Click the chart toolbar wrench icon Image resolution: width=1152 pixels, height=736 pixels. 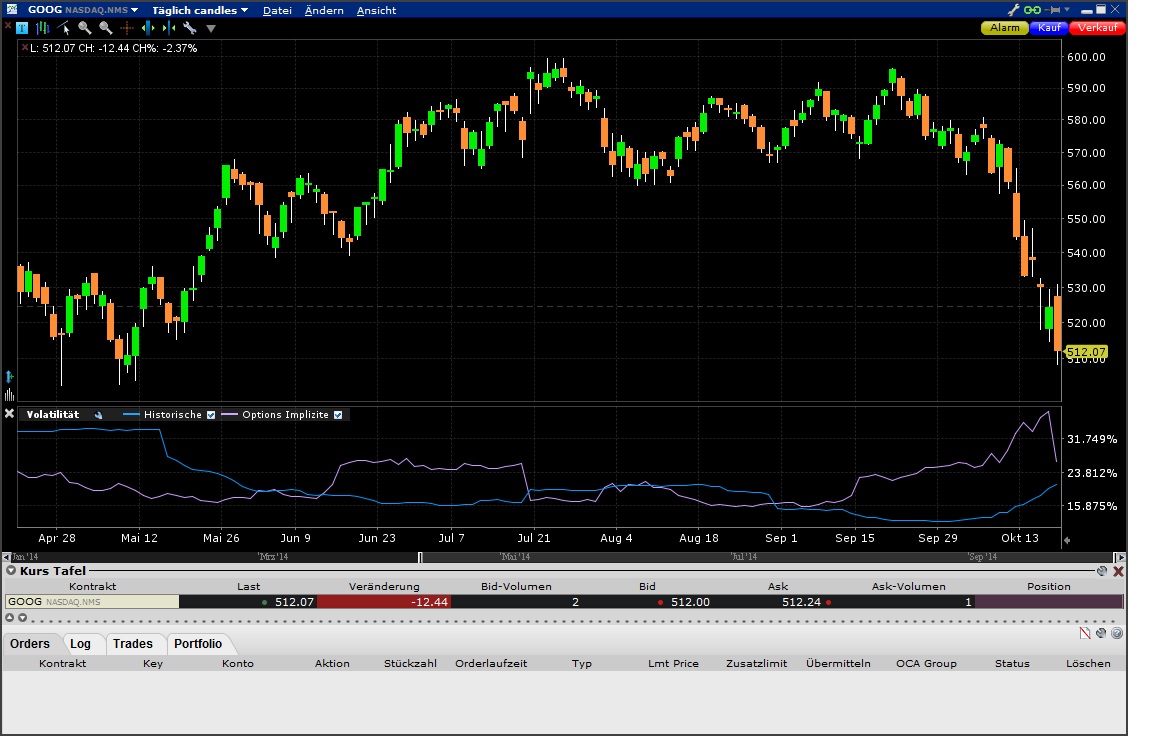(189, 28)
